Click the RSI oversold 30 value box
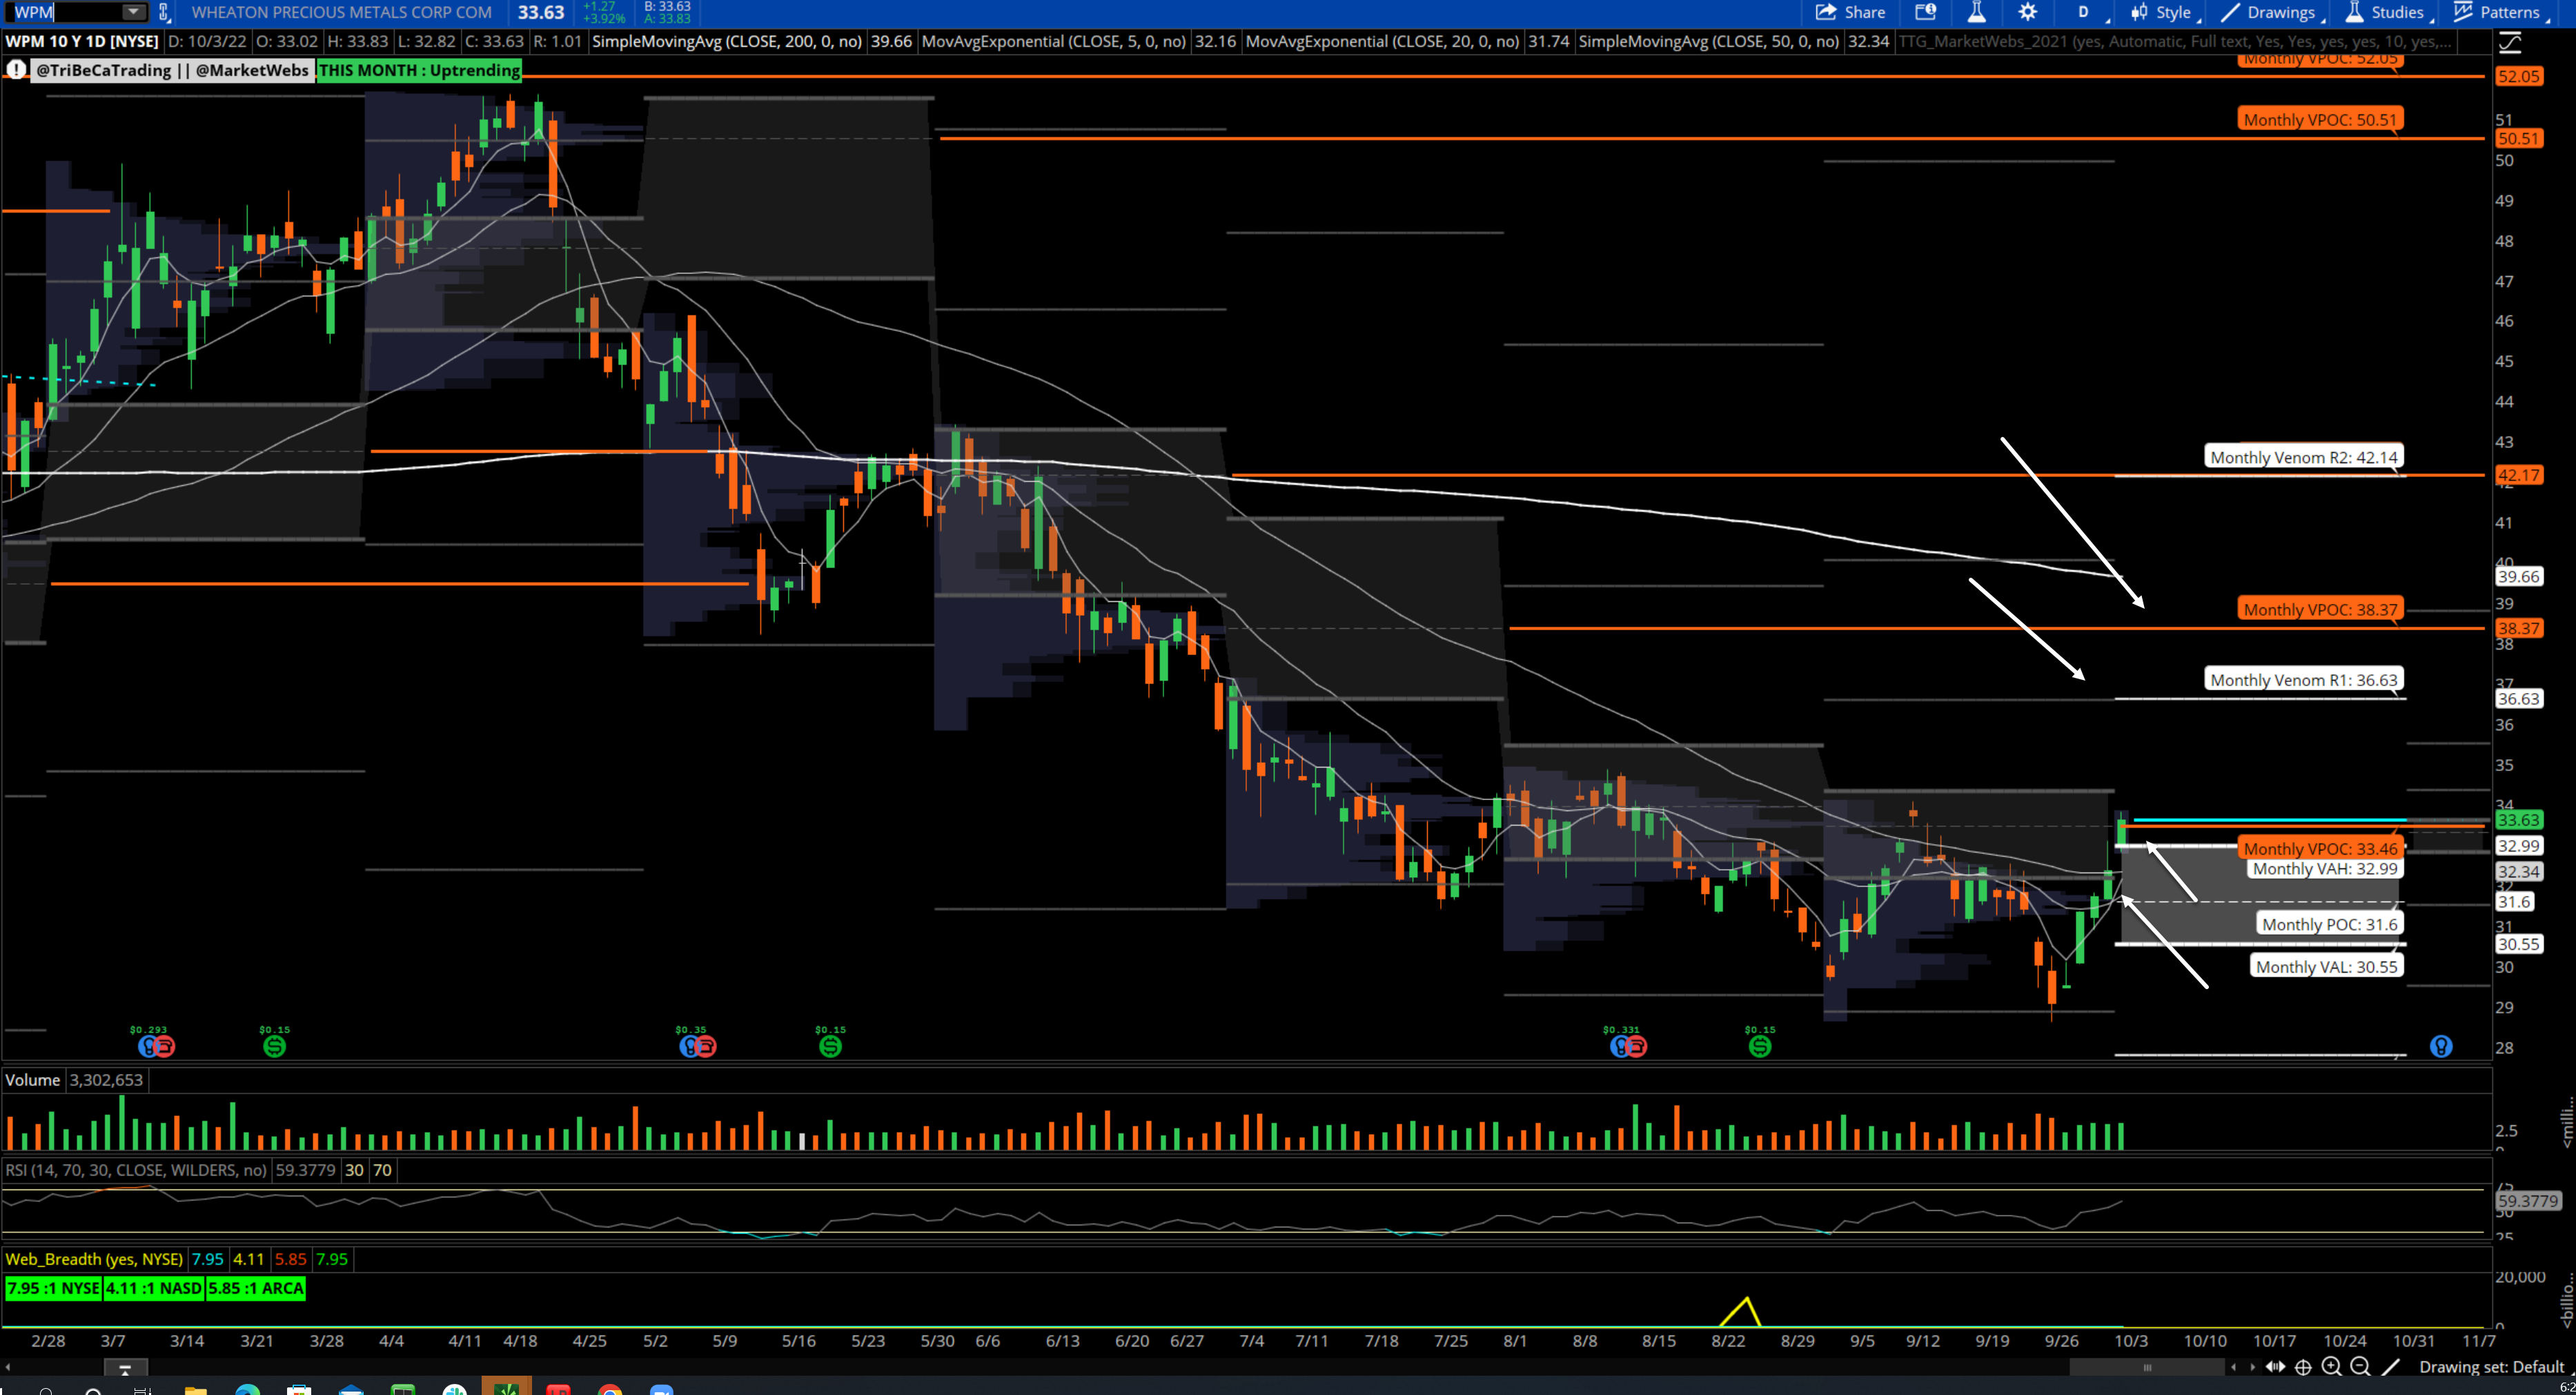Viewport: 2576px width, 1395px height. 354,1170
